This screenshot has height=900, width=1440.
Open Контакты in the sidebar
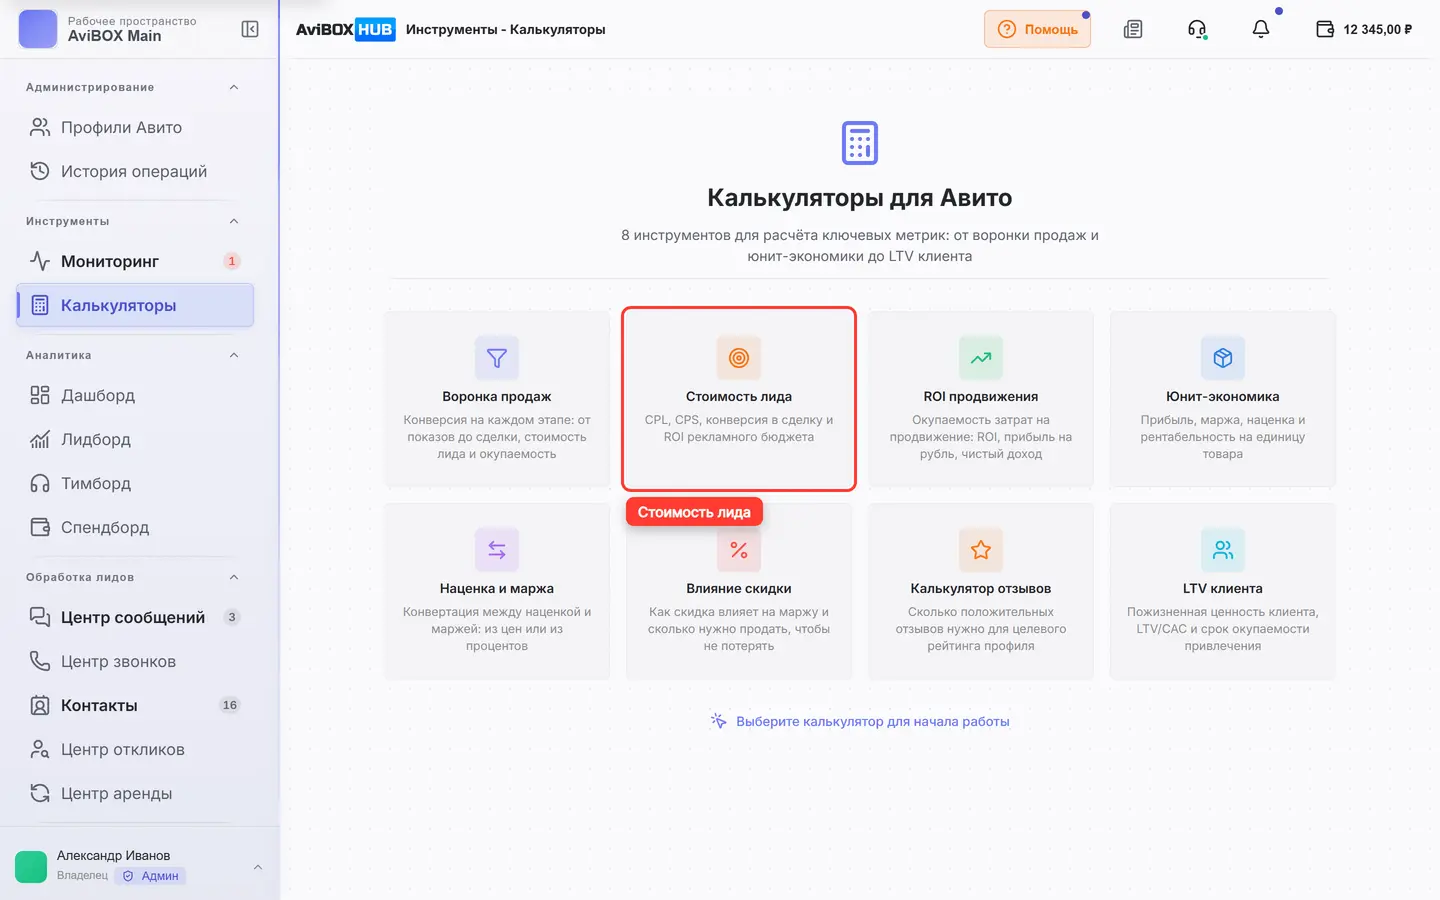click(135, 705)
